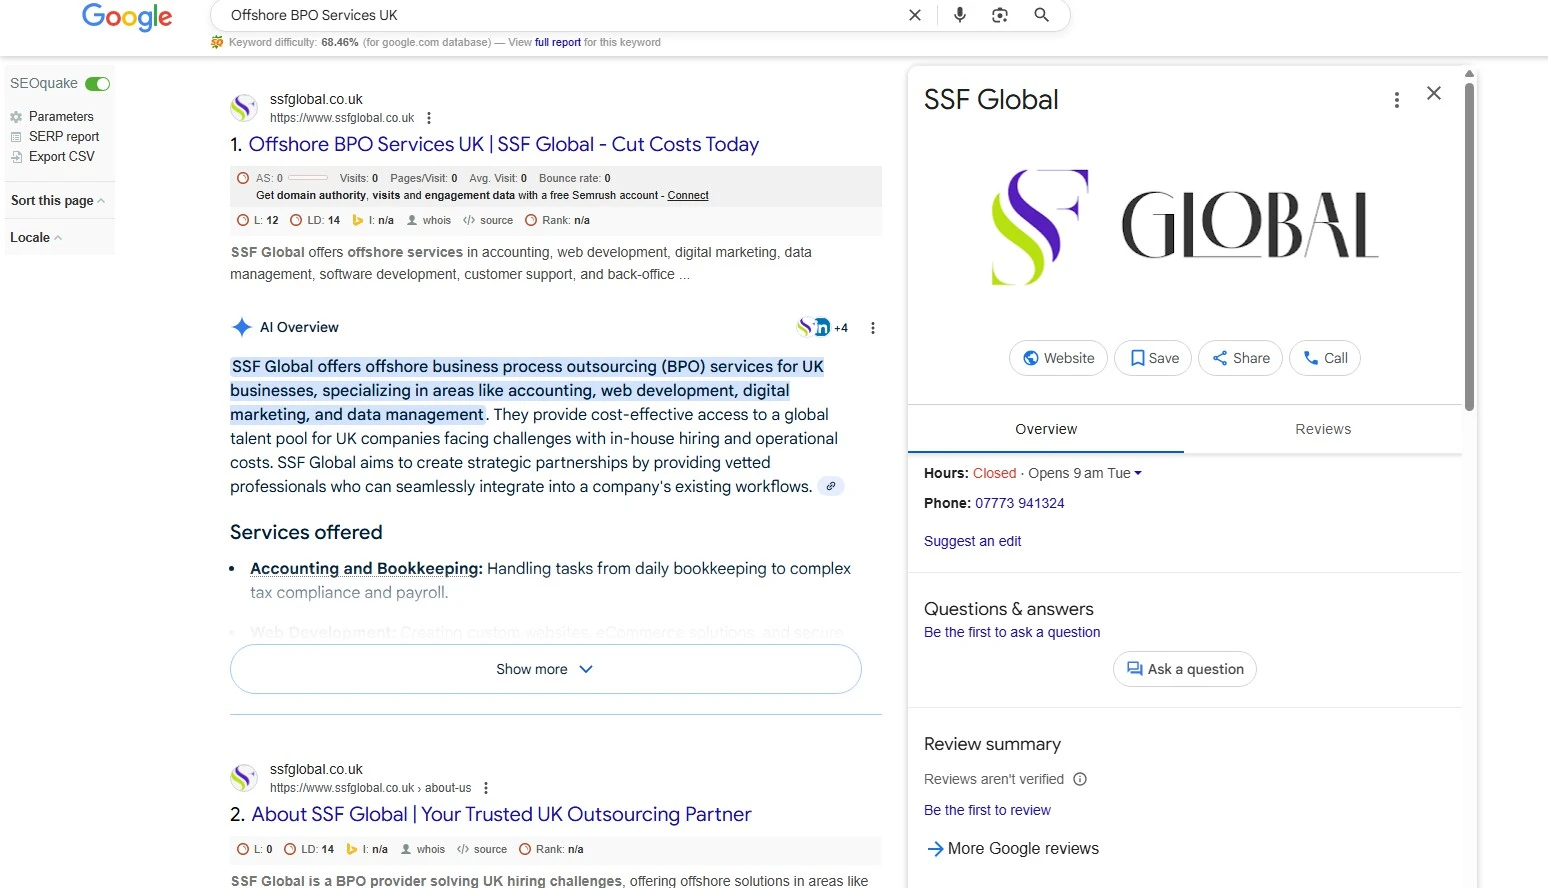1548x888 pixels.
Task: Click the Services offered heading
Action: pos(306,532)
